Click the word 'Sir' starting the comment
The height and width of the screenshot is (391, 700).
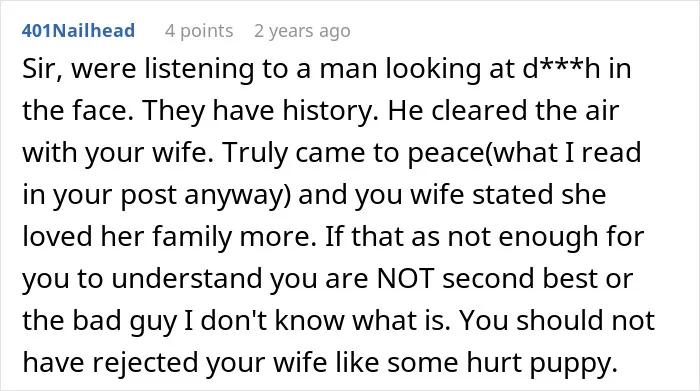(x=38, y=69)
